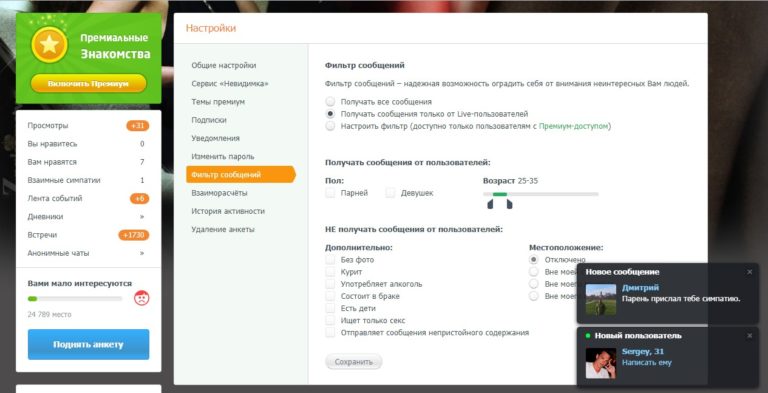Open Вам нравятся in sidebar
The image size is (768, 393).
pyautogui.click(x=52, y=162)
